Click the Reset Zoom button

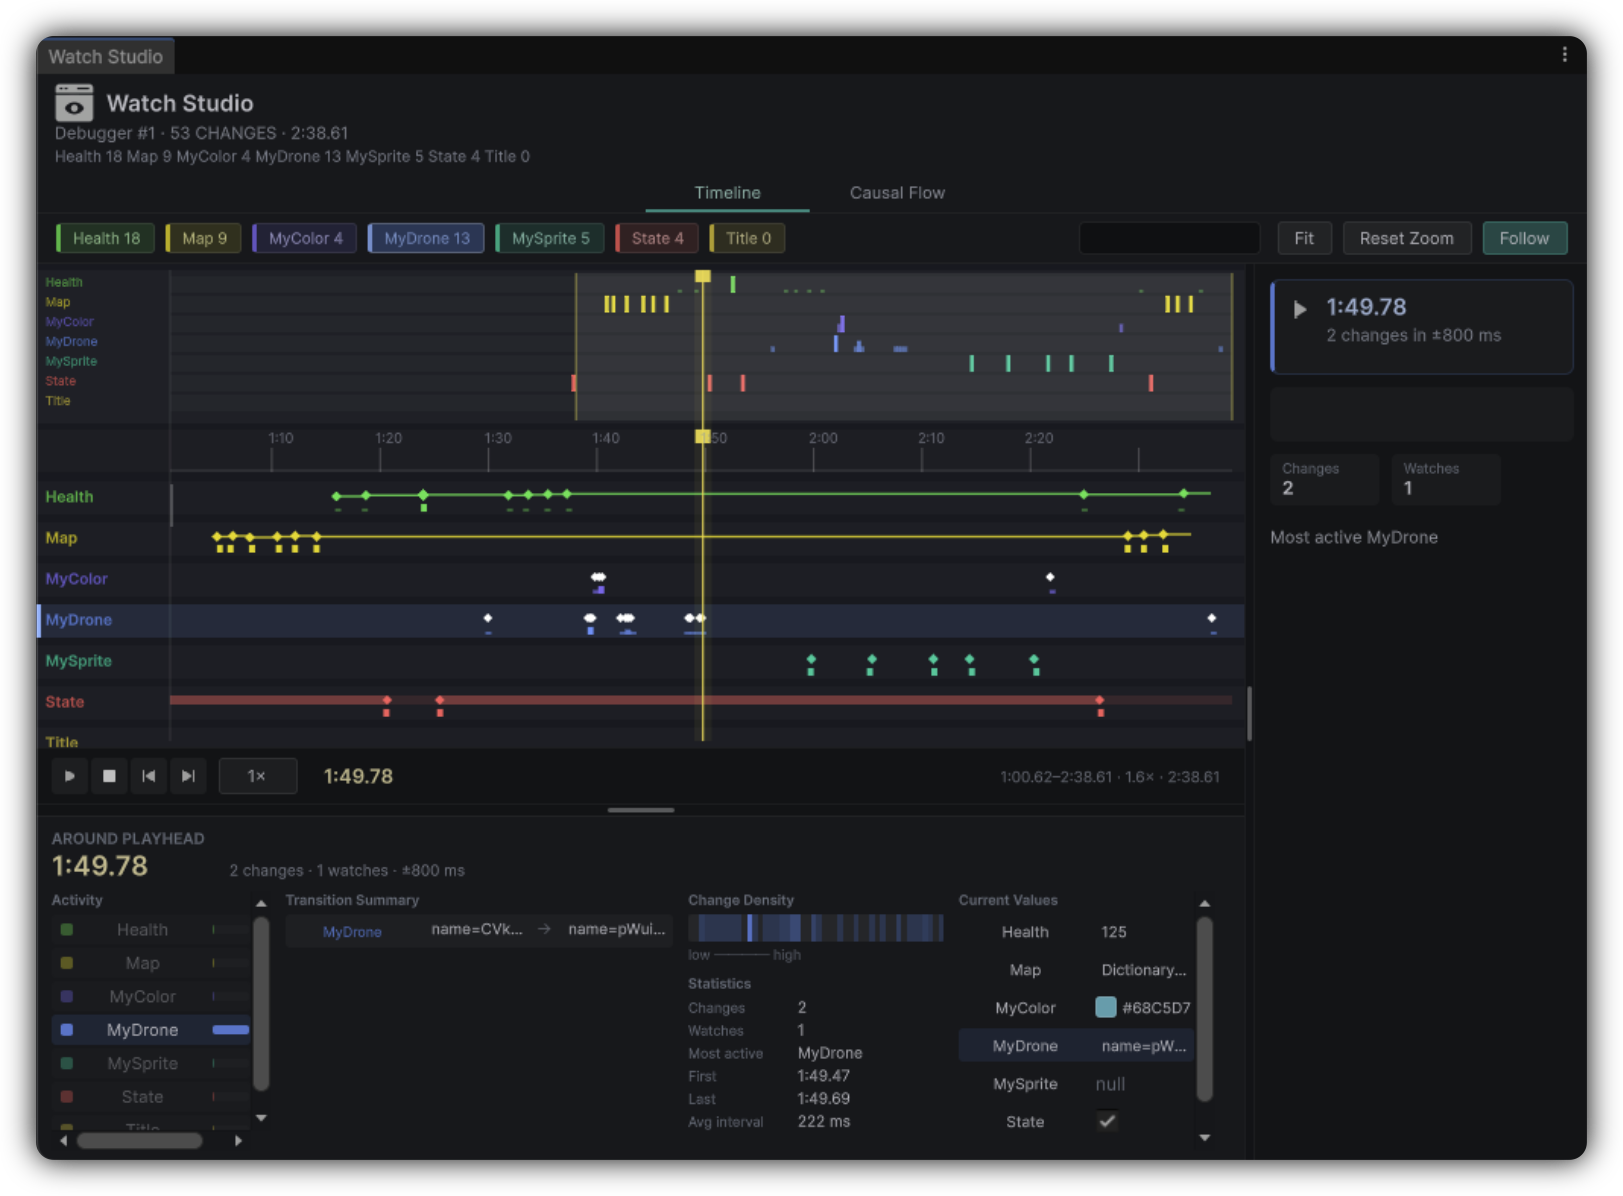point(1406,238)
